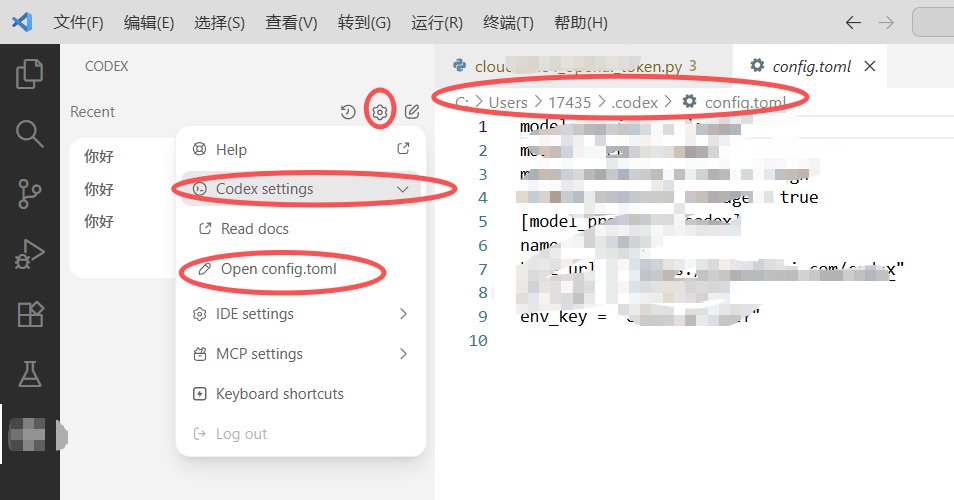This screenshot has height=500, width=954.
Task: Click Open config.toml menu entry
Action: [278, 269]
